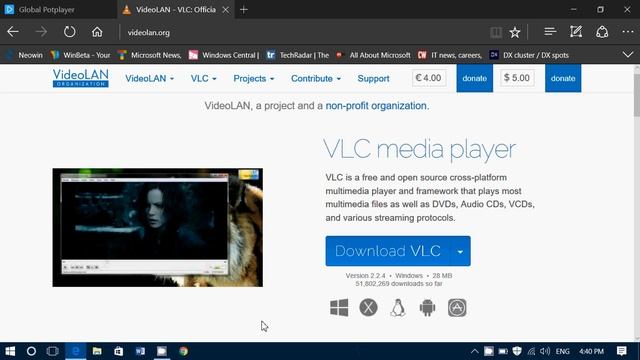640x360 pixels.
Task: Edit the $ 5.00 donation field
Action: point(517,78)
